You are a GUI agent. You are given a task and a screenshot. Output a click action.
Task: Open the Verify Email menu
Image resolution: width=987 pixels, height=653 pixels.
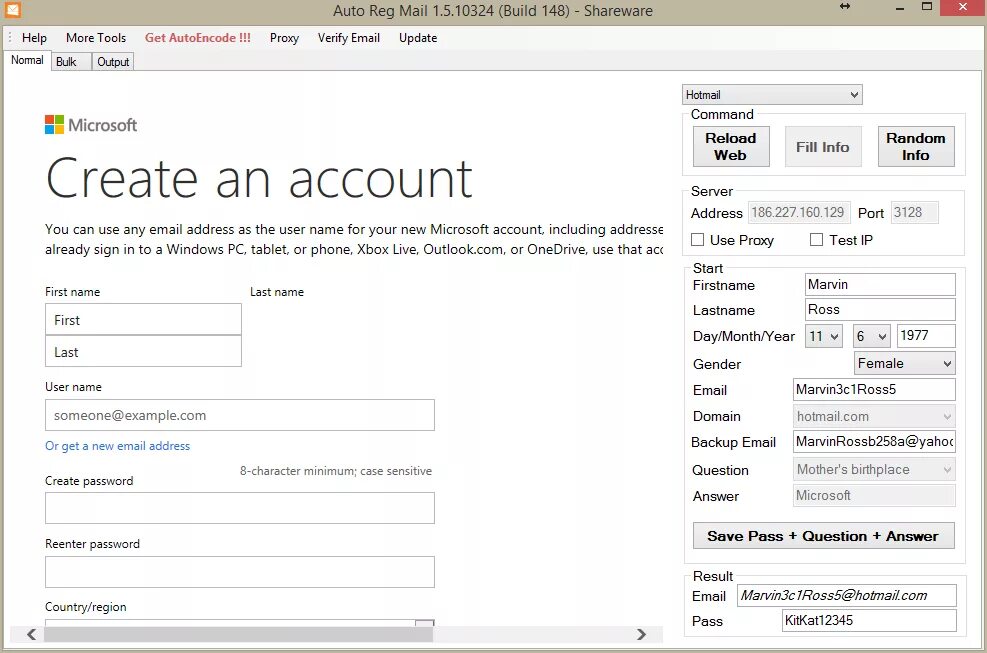click(x=349, y=38)
